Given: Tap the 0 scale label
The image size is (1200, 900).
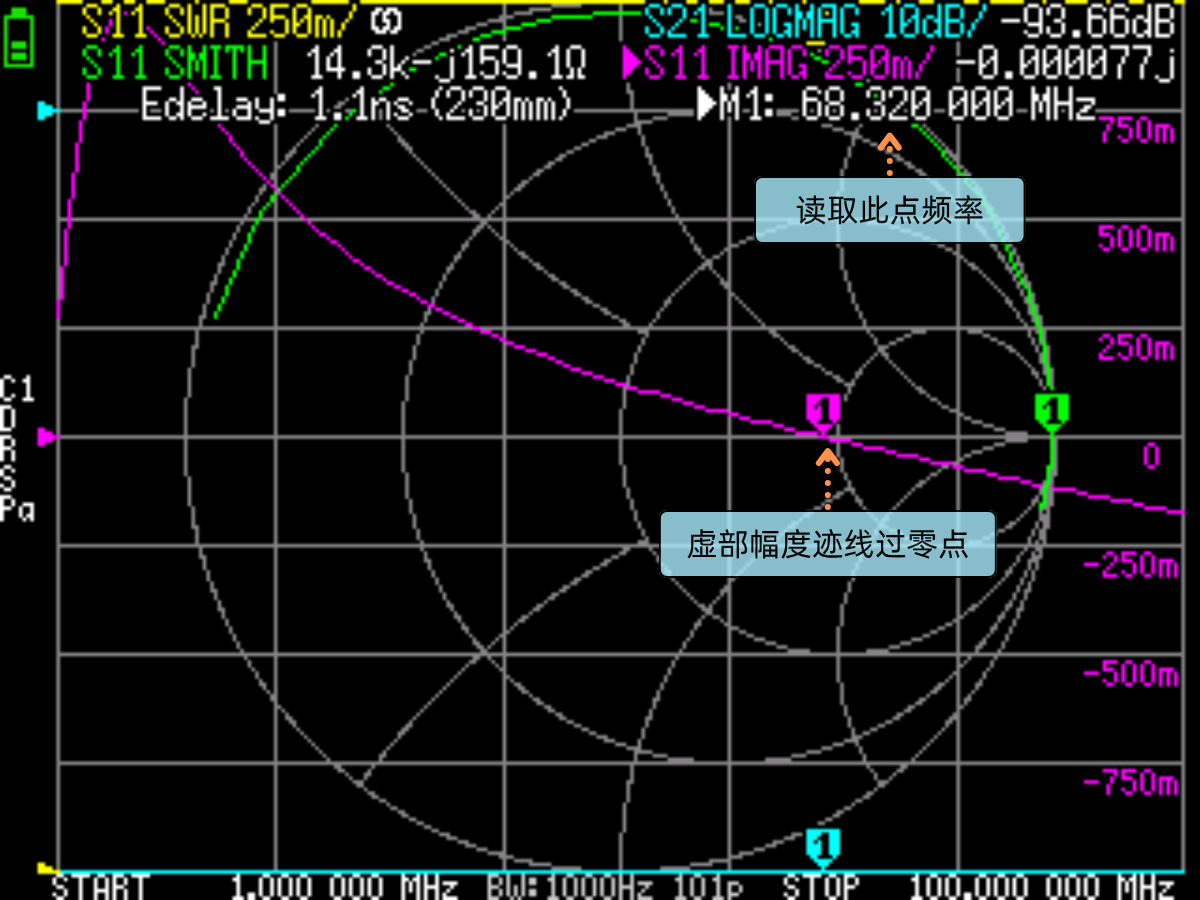Looking at the screenshot, I should (x=1151, y=457).
